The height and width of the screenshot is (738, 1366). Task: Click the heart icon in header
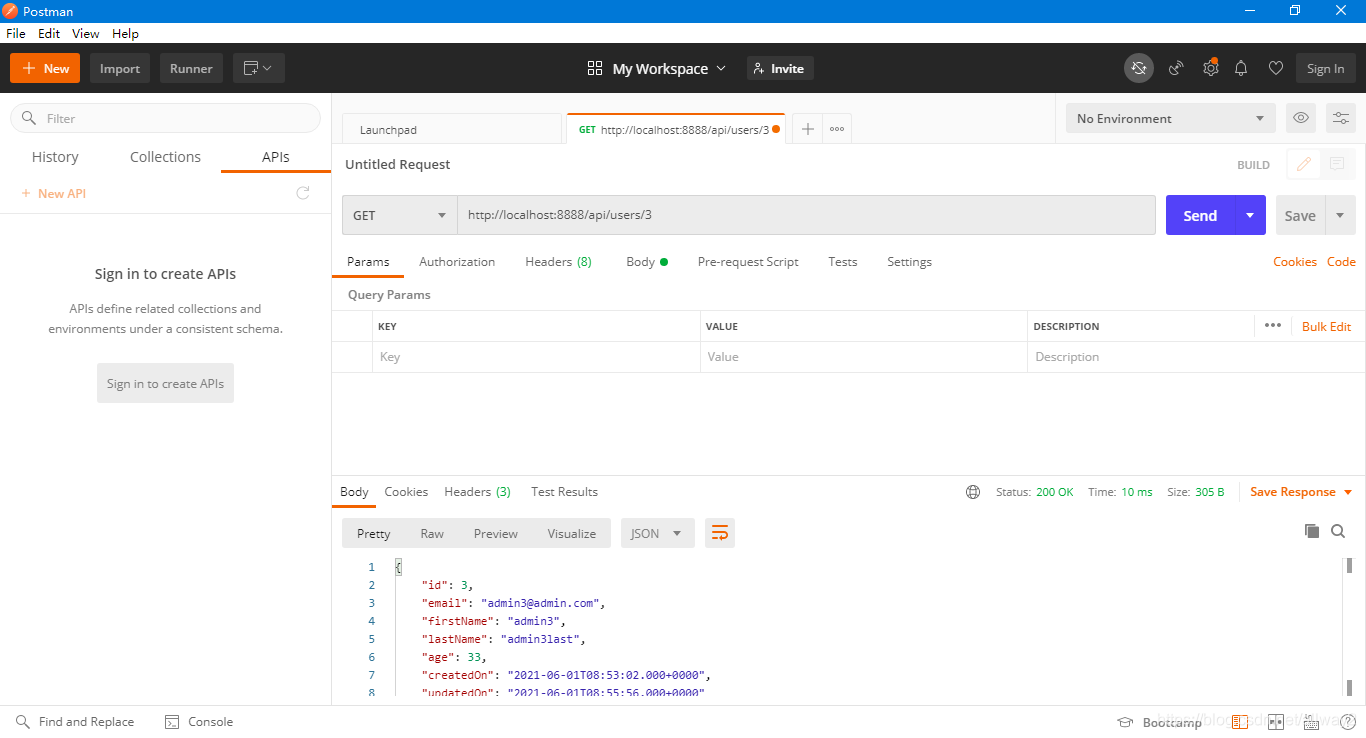pos(1275,68)
